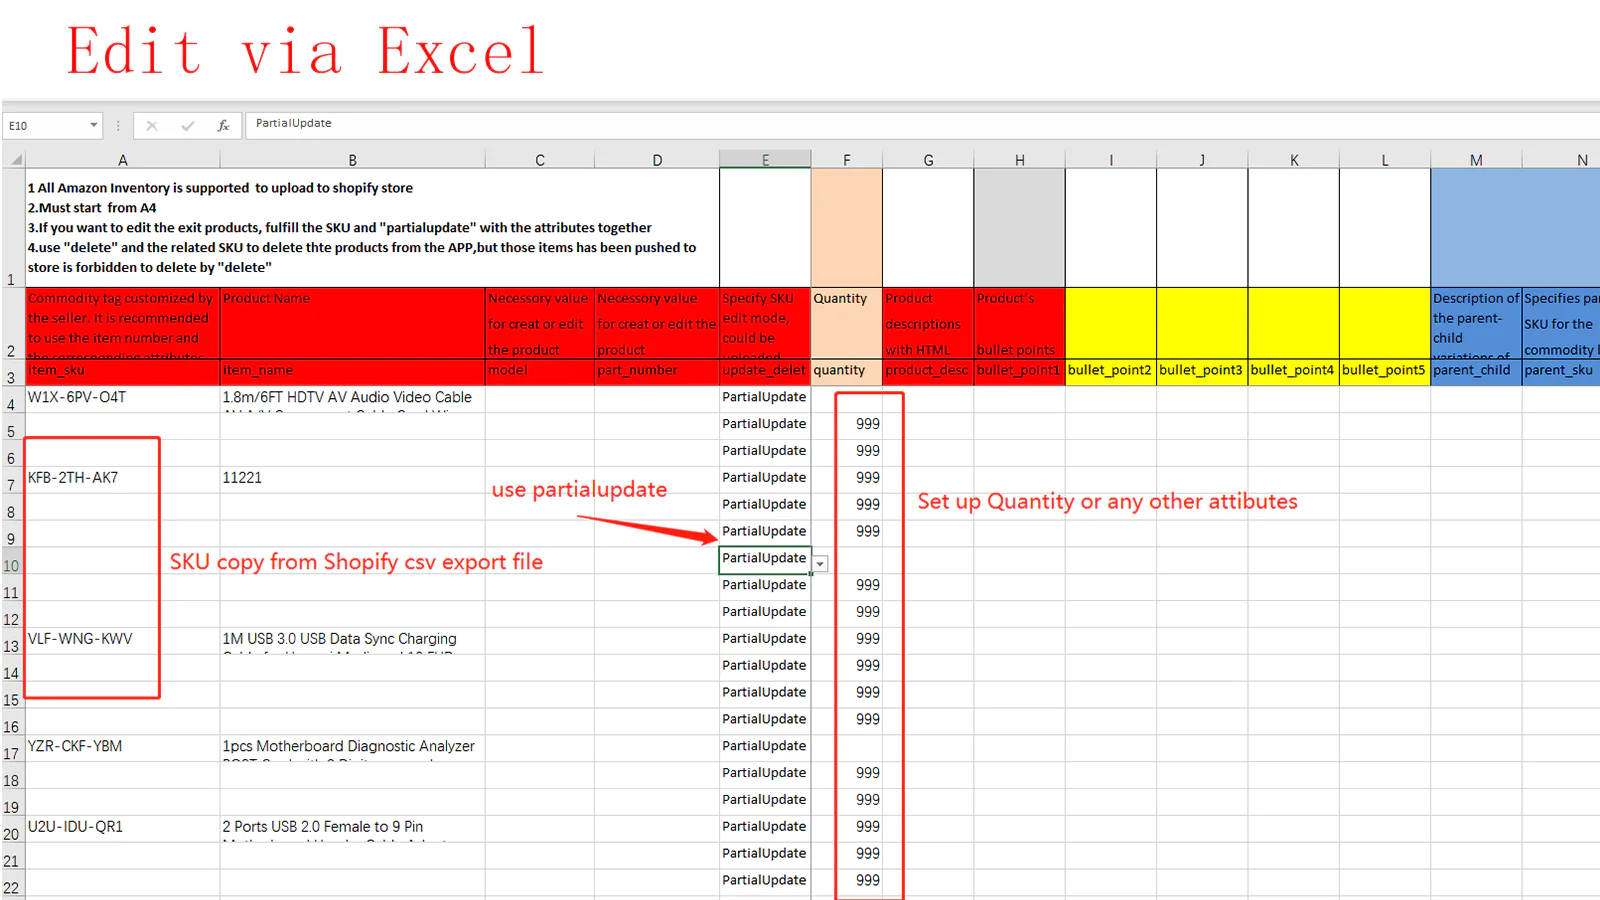1600x900 pixels.
Task: Select the yellow bullet_point3 header cell
Action: coord(1201,370)
